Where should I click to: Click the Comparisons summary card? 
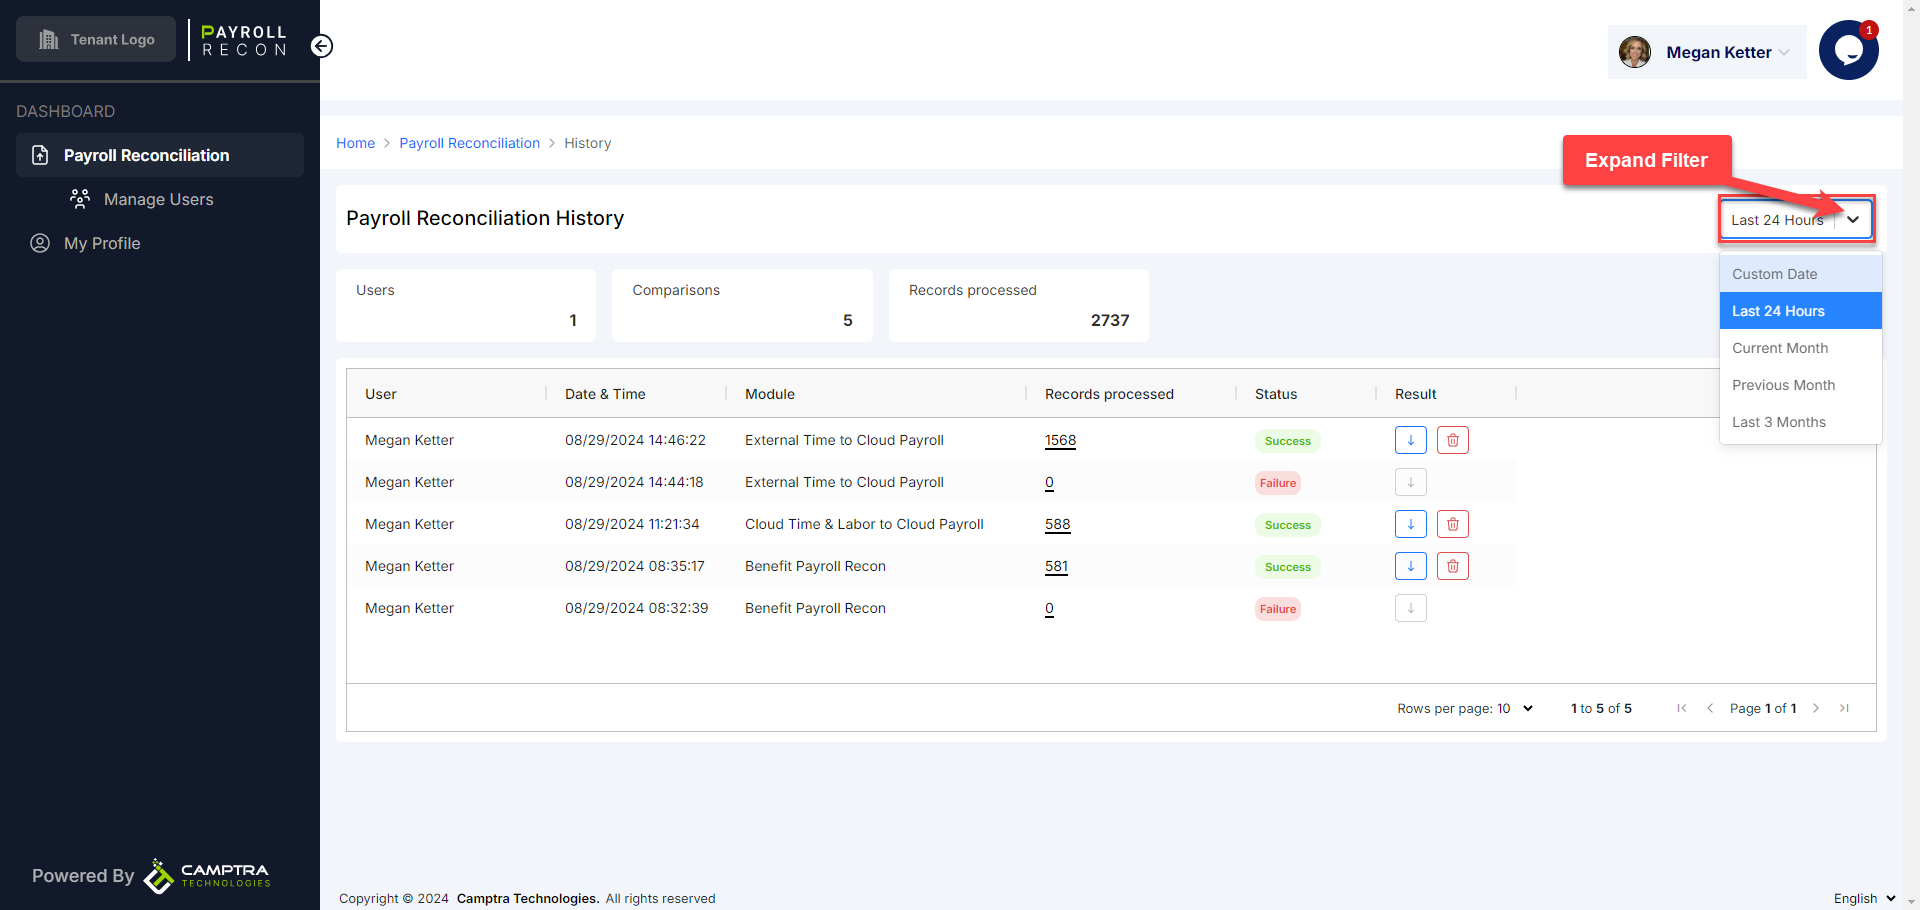pos(742,305)
